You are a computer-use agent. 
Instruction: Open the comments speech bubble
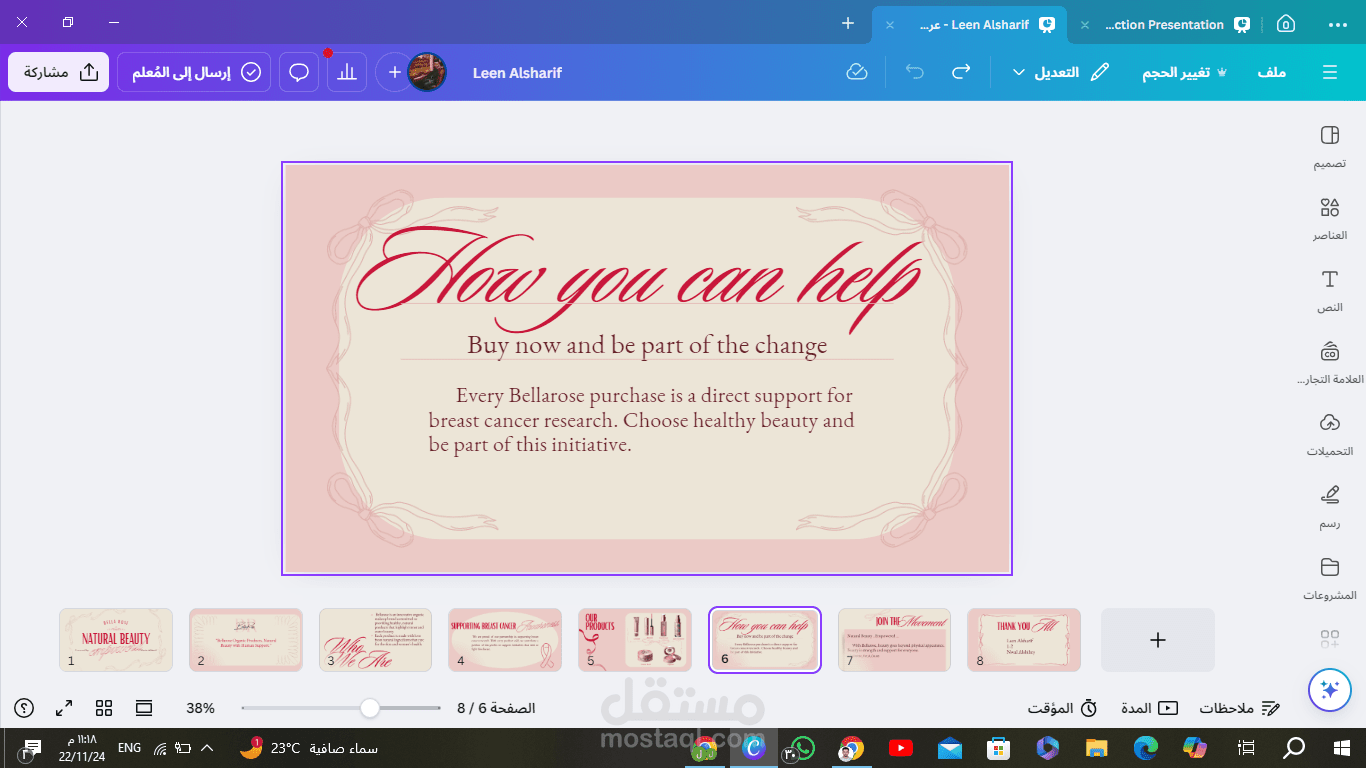click(299, 72)
